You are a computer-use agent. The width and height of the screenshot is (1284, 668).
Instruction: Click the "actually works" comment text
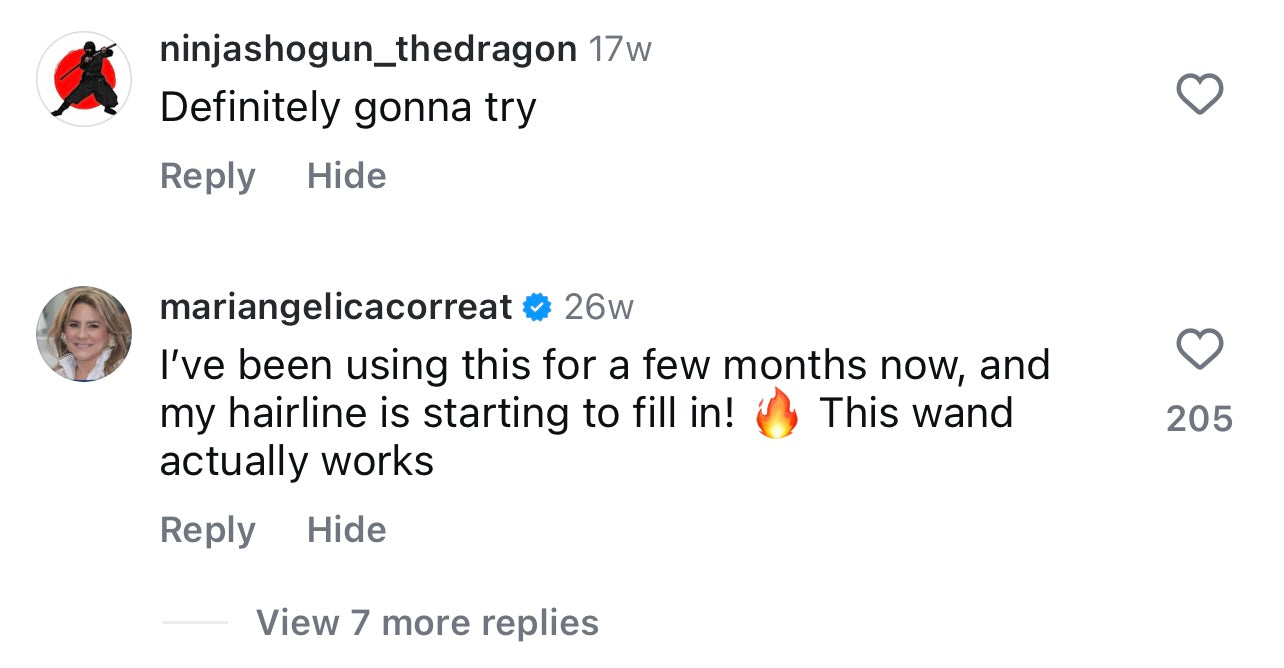pos(297,461)
